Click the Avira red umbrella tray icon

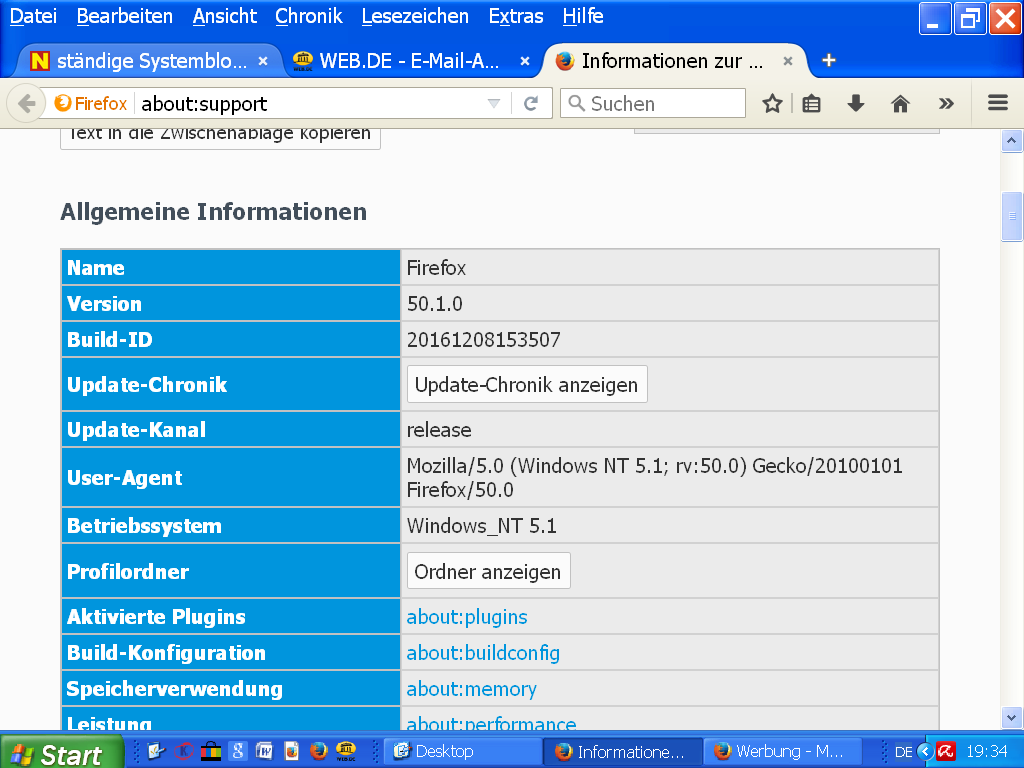point(946,752)
